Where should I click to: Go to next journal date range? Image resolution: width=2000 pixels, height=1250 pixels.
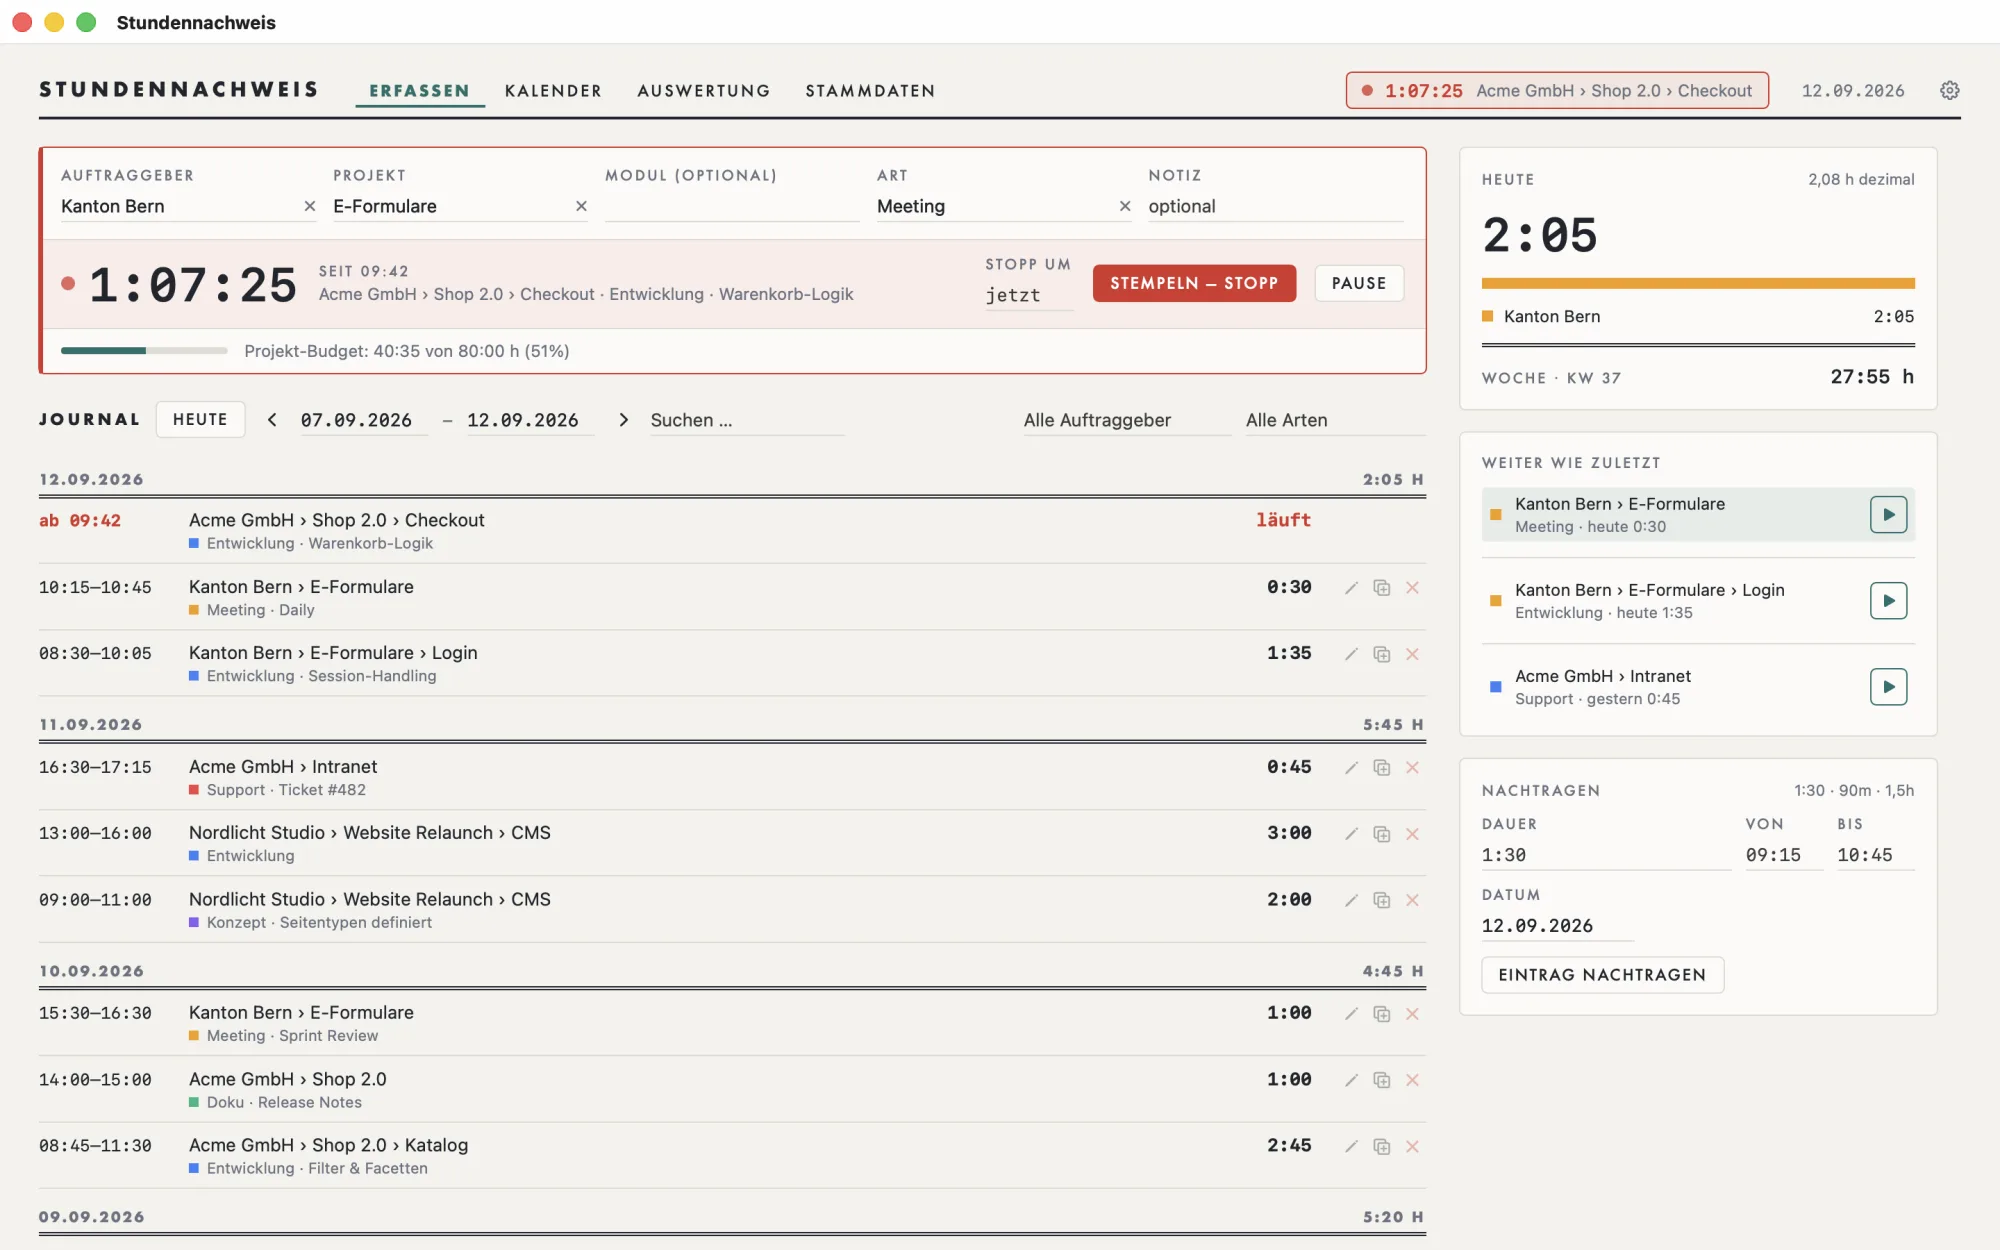624,420
